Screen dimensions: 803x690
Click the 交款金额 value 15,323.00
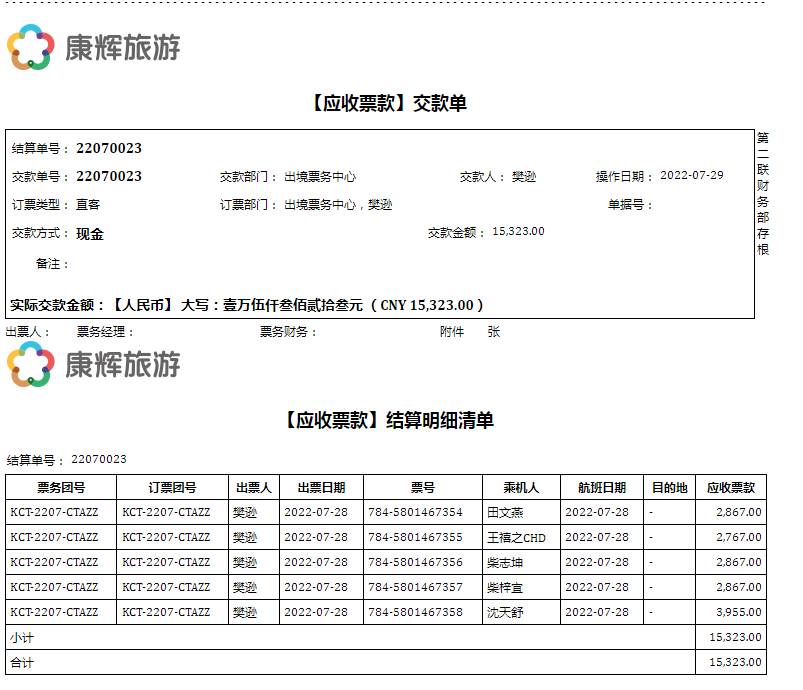click(518, 232)
